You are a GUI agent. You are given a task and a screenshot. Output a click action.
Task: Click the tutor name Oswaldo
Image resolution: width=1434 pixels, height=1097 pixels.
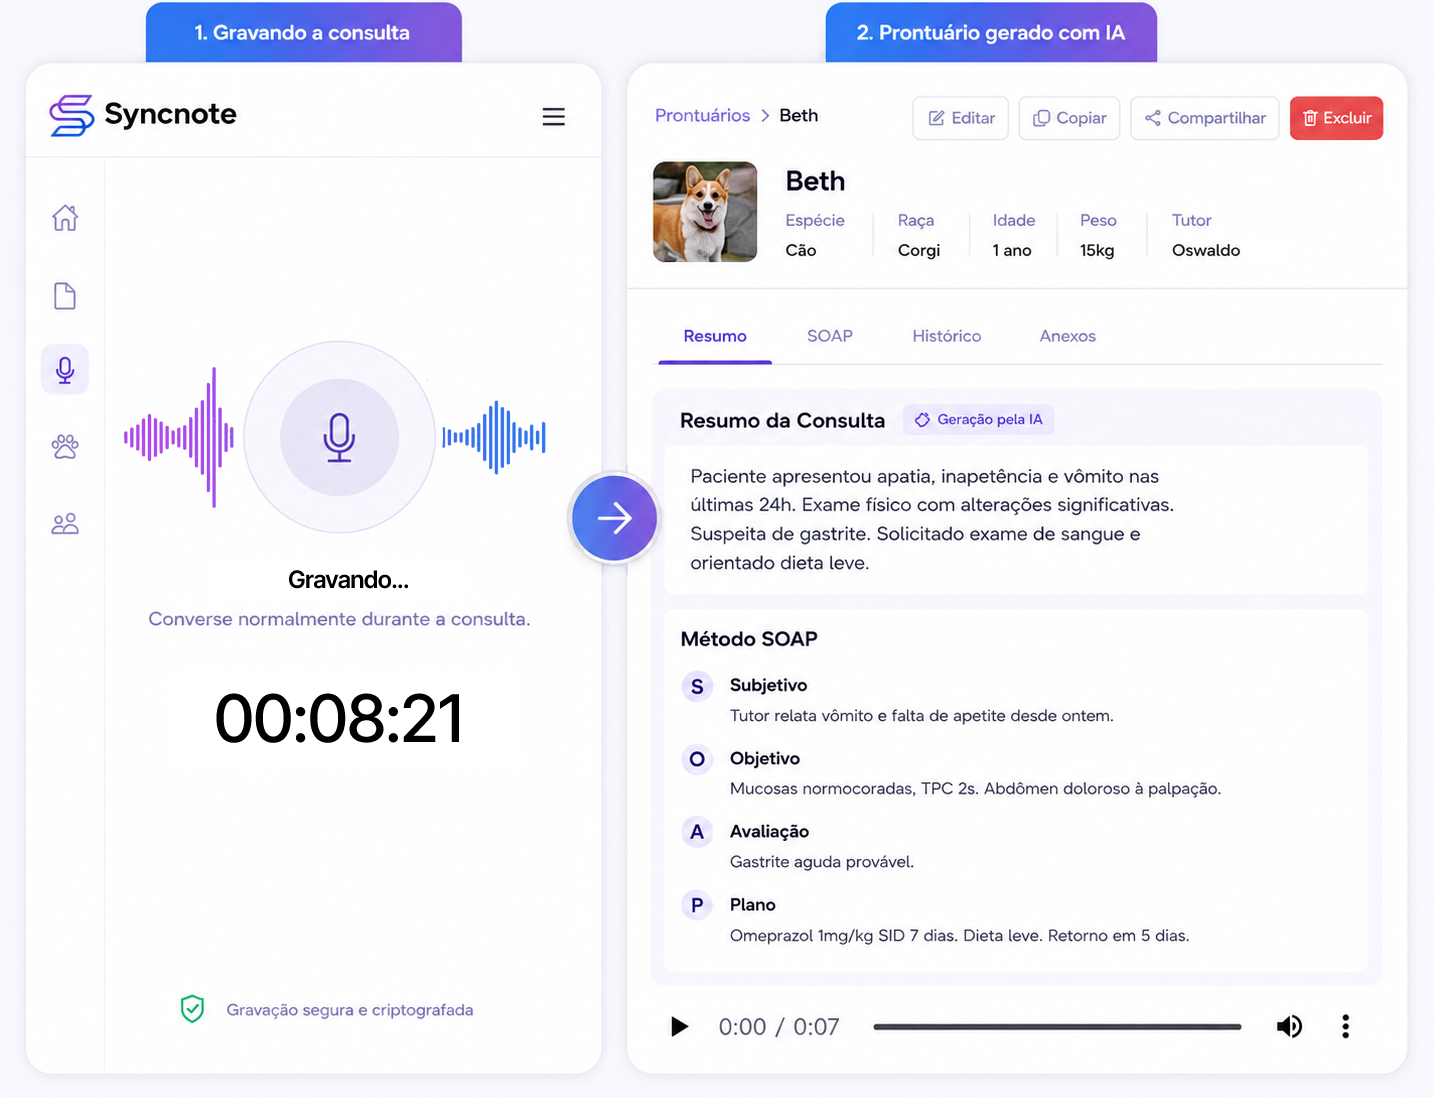pyautogui.click(x=1206, y=250)
